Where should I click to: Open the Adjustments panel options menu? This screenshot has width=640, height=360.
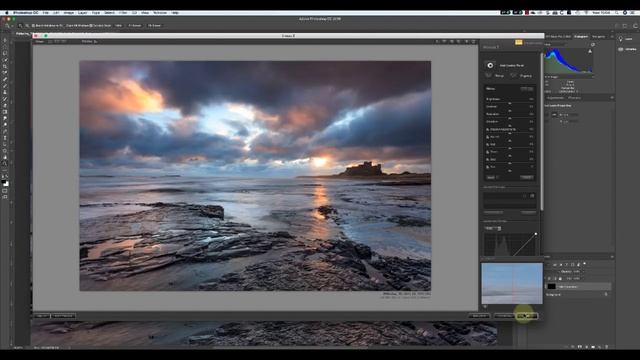click(611, 98)
